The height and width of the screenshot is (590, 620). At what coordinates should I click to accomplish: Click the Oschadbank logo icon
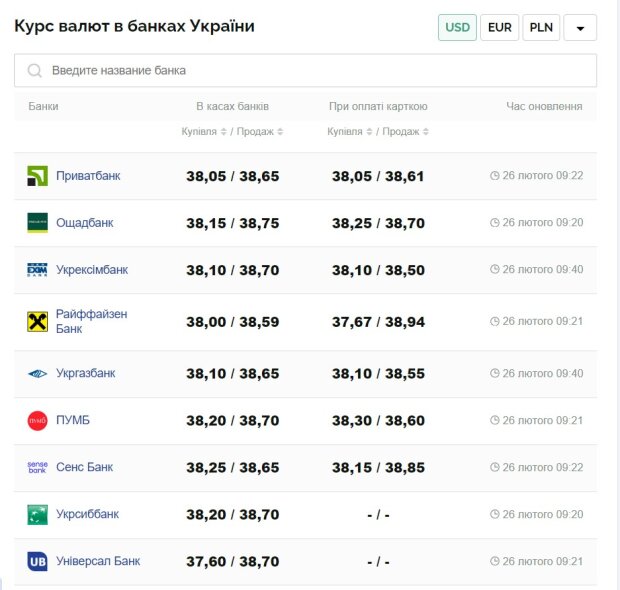37,223
